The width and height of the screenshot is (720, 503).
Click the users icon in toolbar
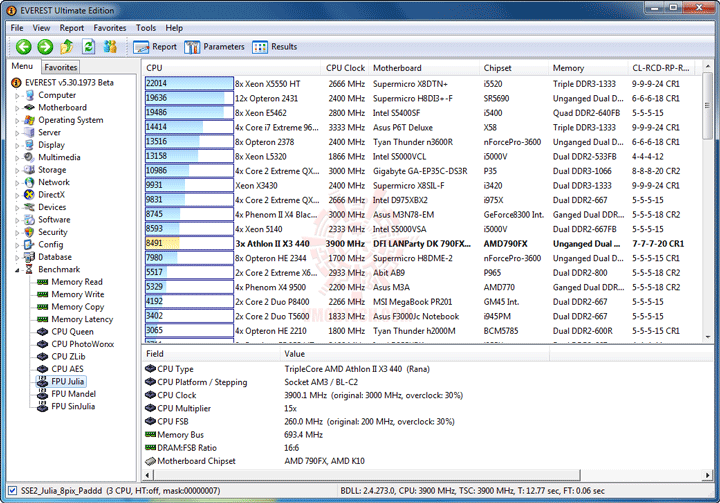point(110,46)
